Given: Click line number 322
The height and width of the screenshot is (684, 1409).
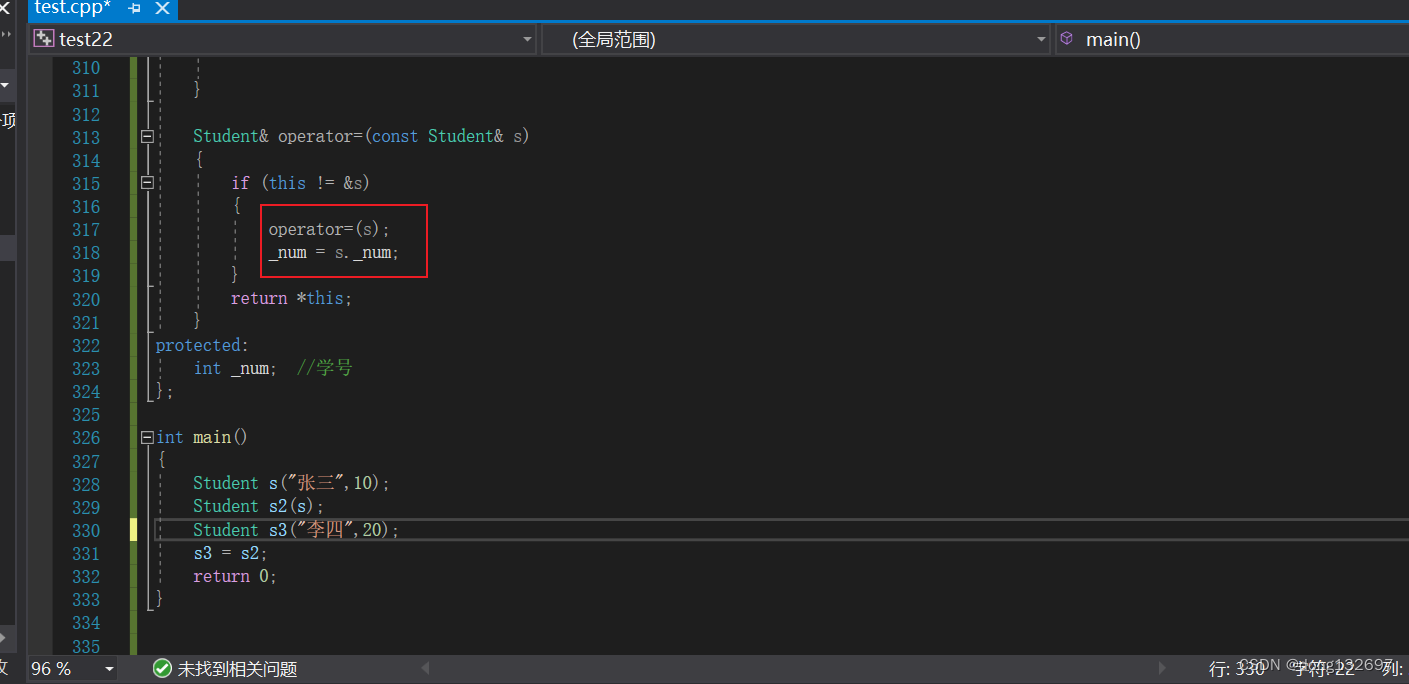Looking at the screenshot, I should click(86, 345).
